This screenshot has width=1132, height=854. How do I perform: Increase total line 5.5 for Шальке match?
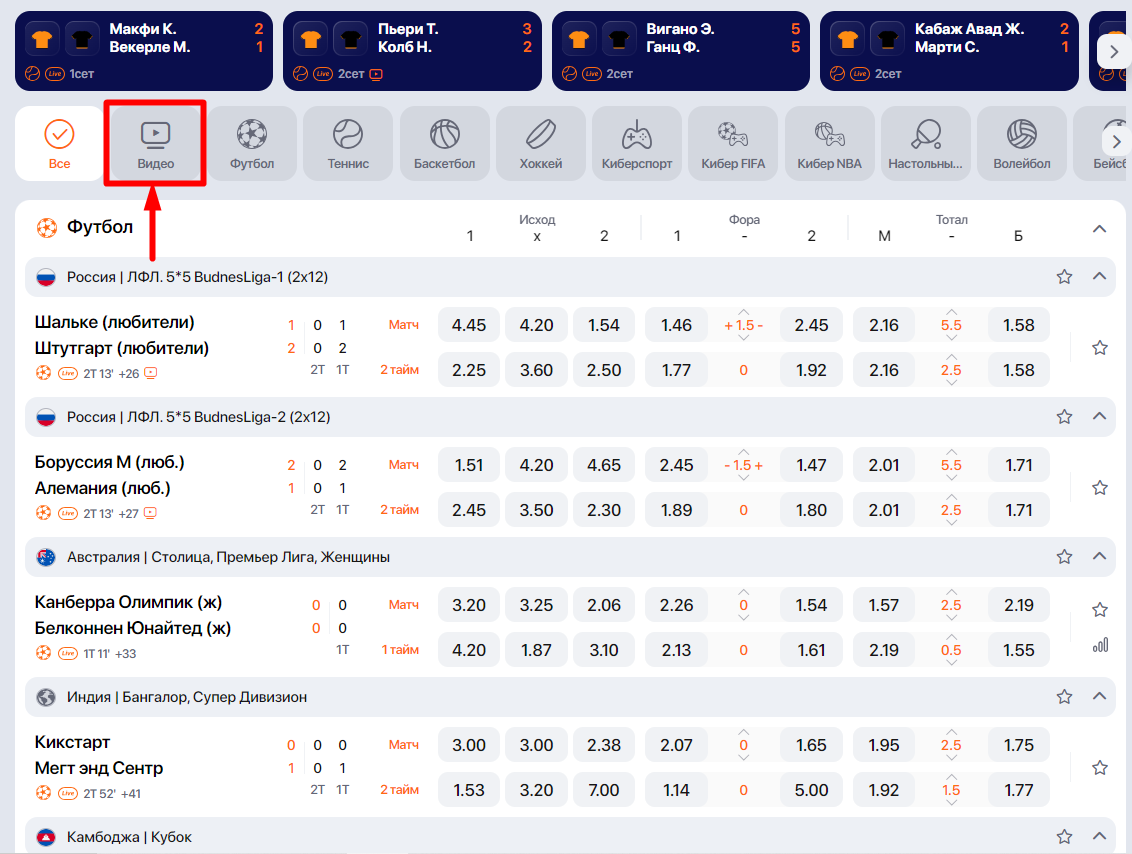(951, 311)
